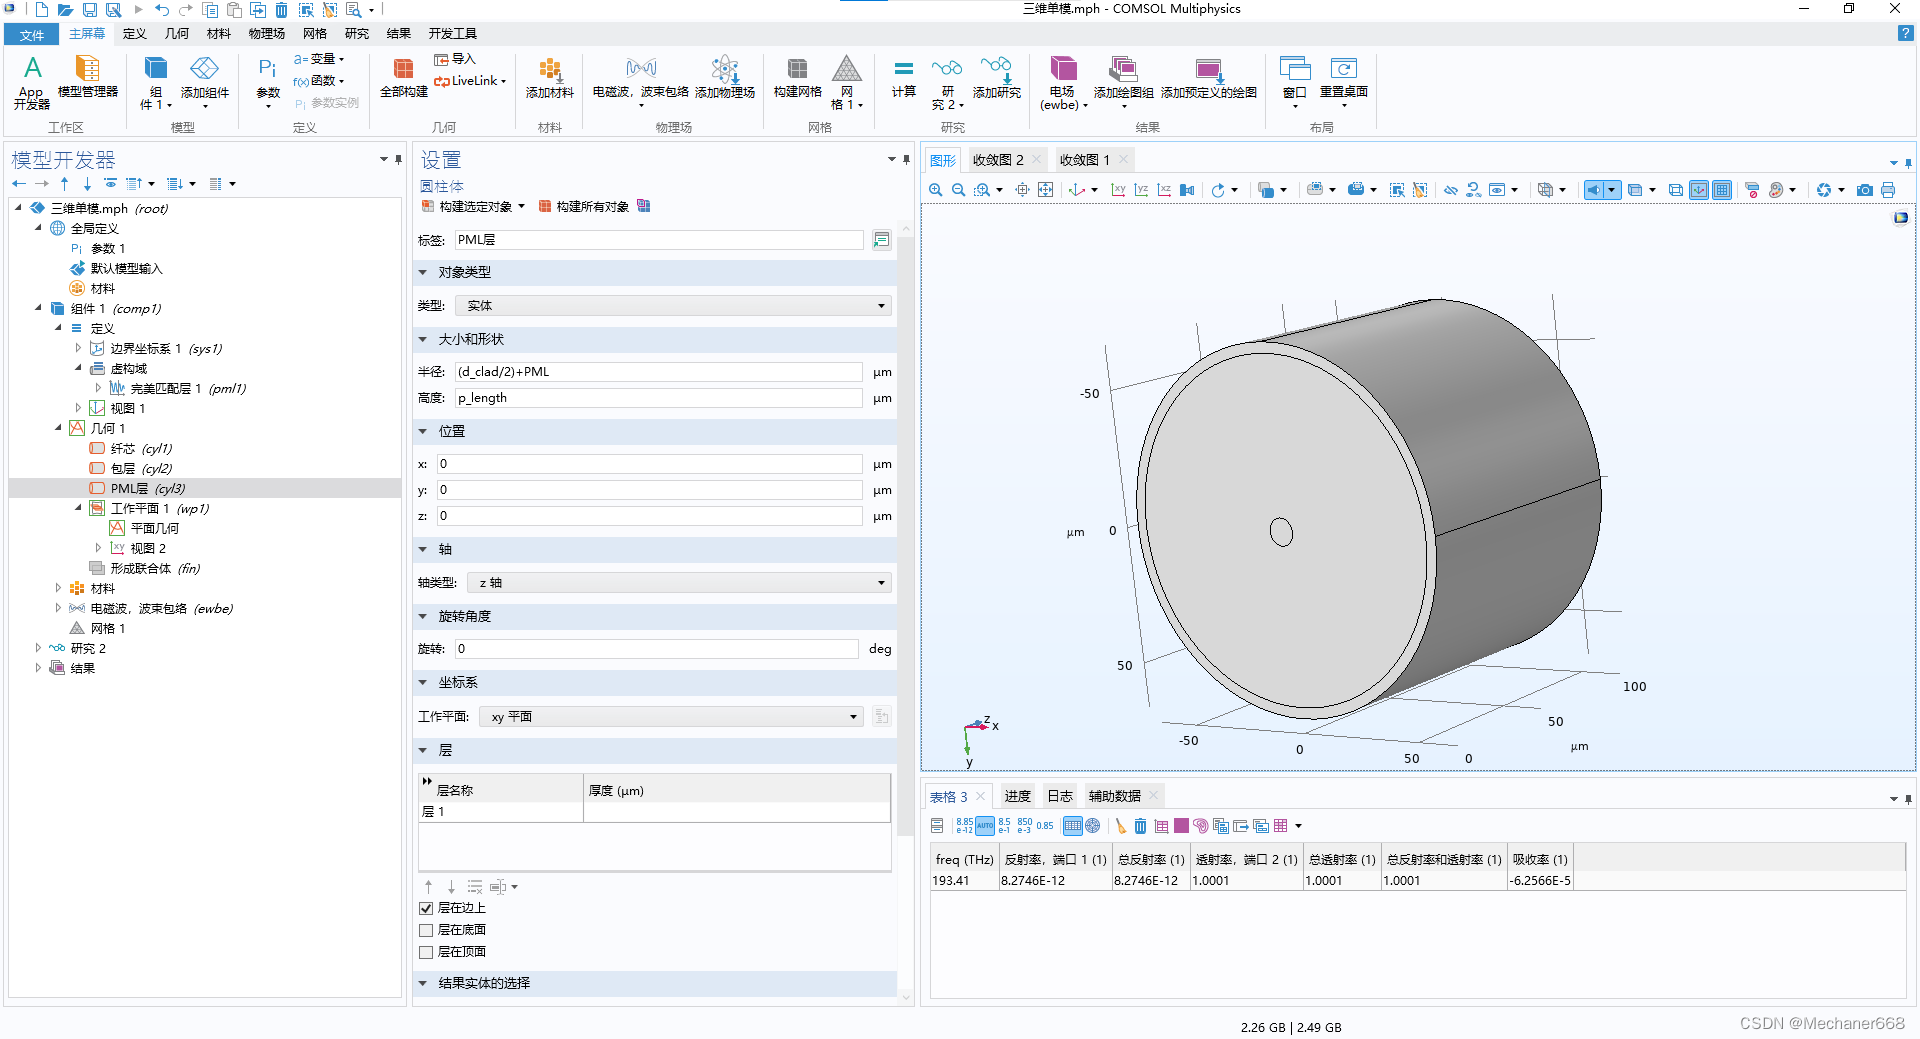1920x1039 pixels.
Task: Zoom in on the graphics view
Action: (x=935, y=190)
